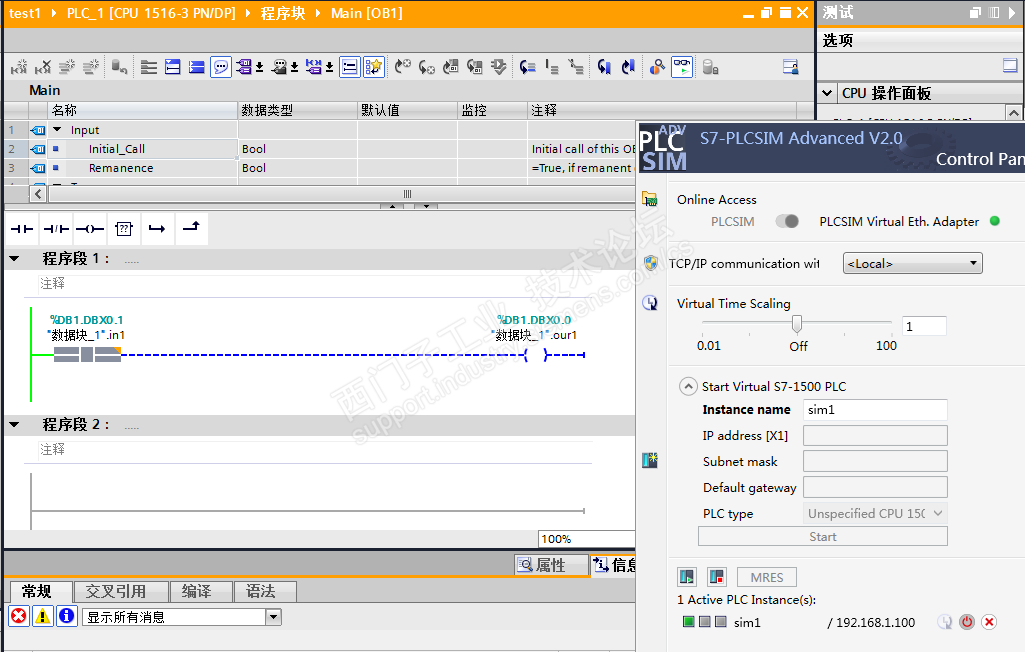Click the Instance name field sim1

click(x=875, y=409)
